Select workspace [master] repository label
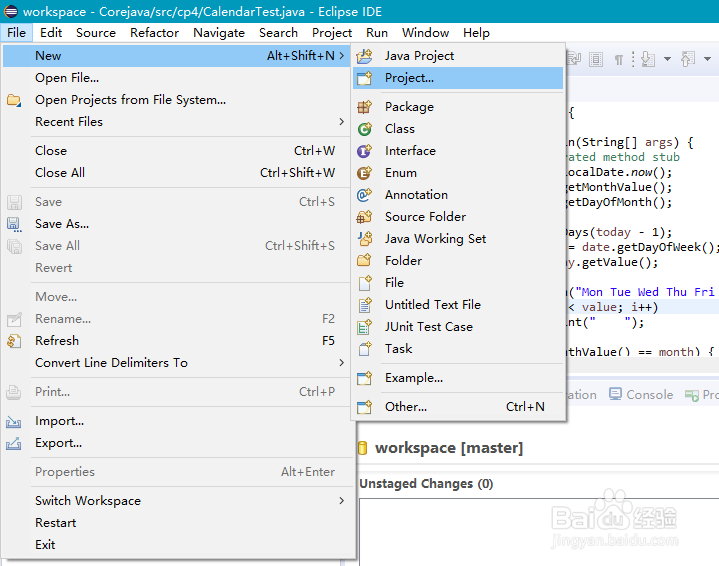Image resolution: width=719 pixels, height=566 pixels. 449,448
